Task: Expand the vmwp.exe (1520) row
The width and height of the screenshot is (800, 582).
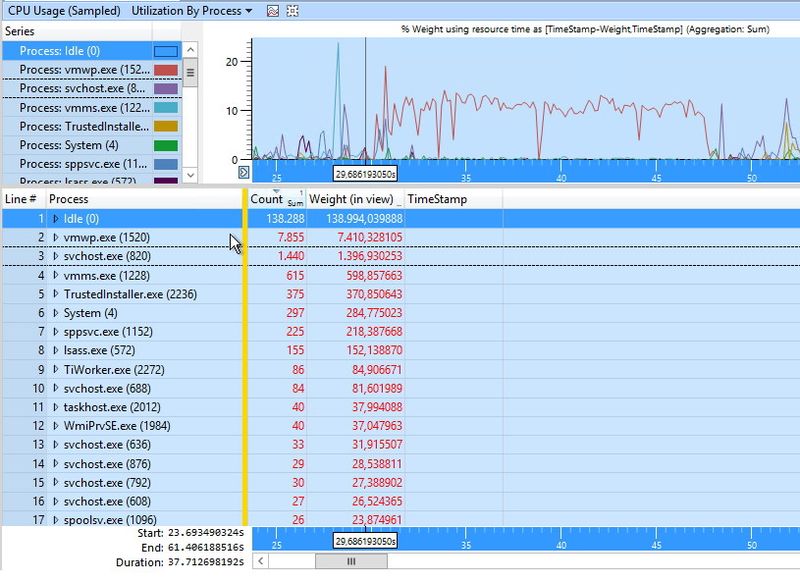Action: 56,238
